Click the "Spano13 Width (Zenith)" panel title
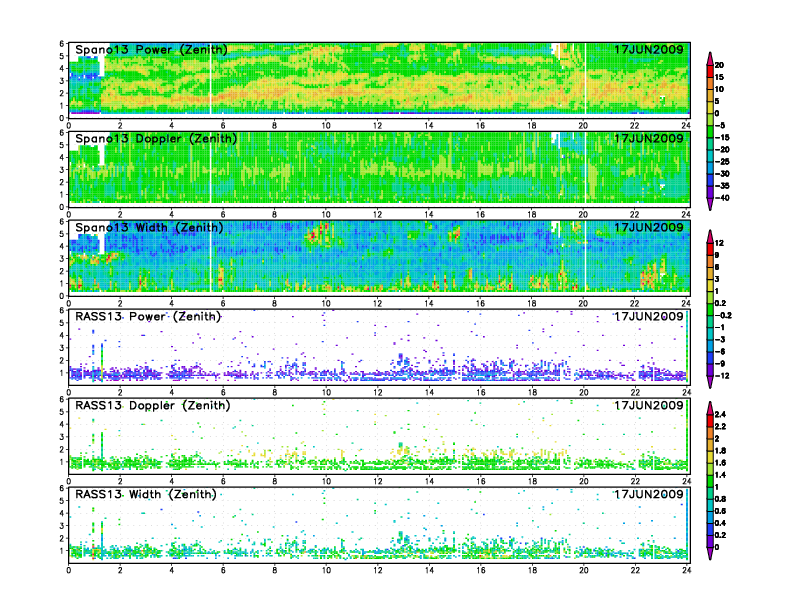Image resolution: width=792 pixels, height=612 pixels. [x=149, y=227]
